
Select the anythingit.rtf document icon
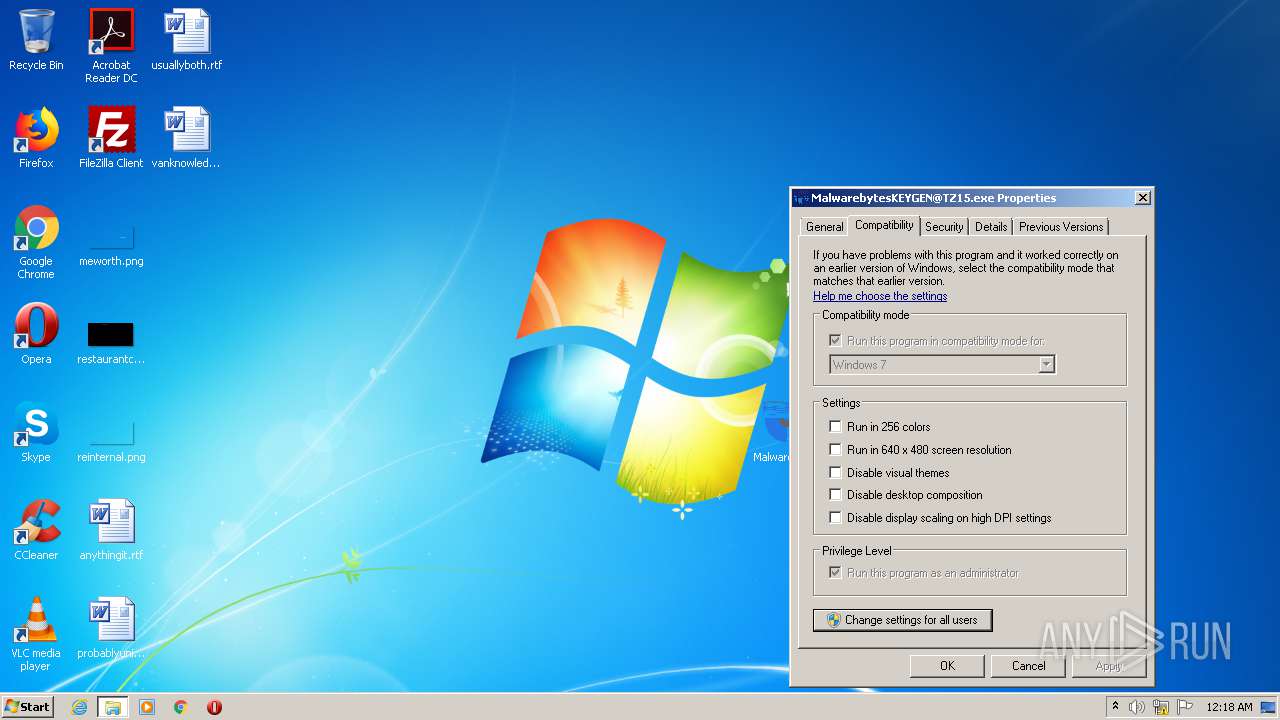point(111,530)
